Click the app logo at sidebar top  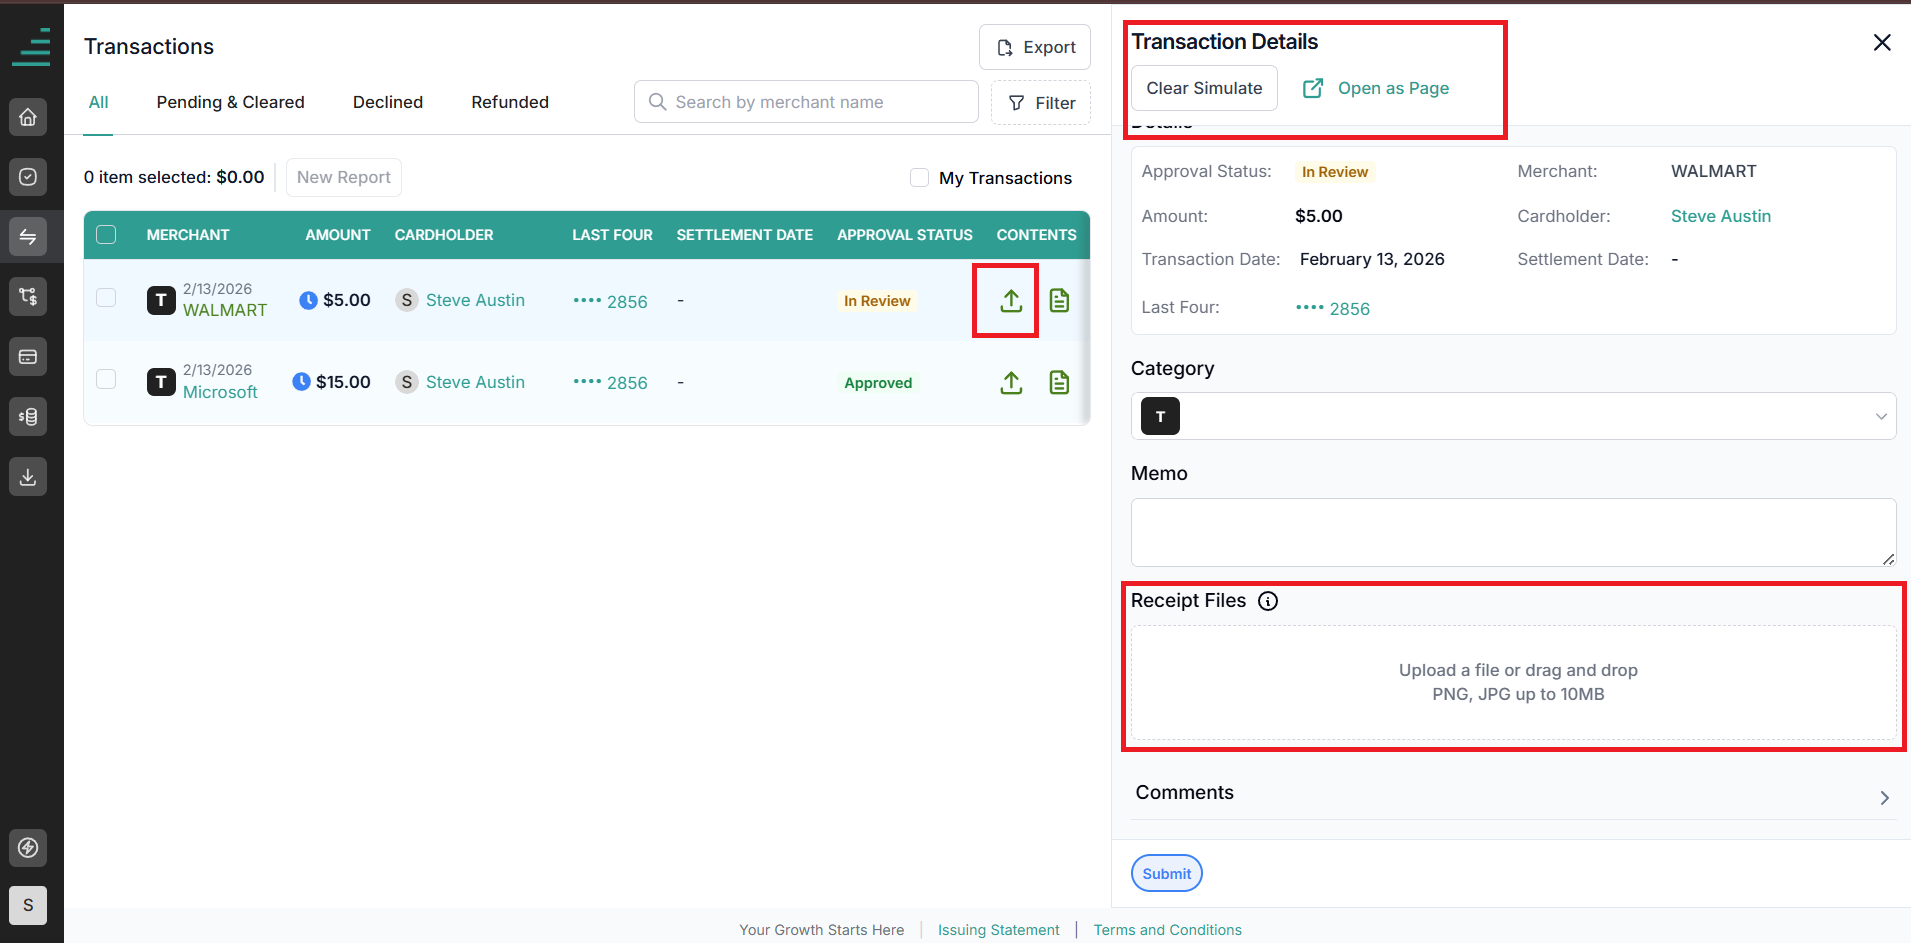click(31, 47)
